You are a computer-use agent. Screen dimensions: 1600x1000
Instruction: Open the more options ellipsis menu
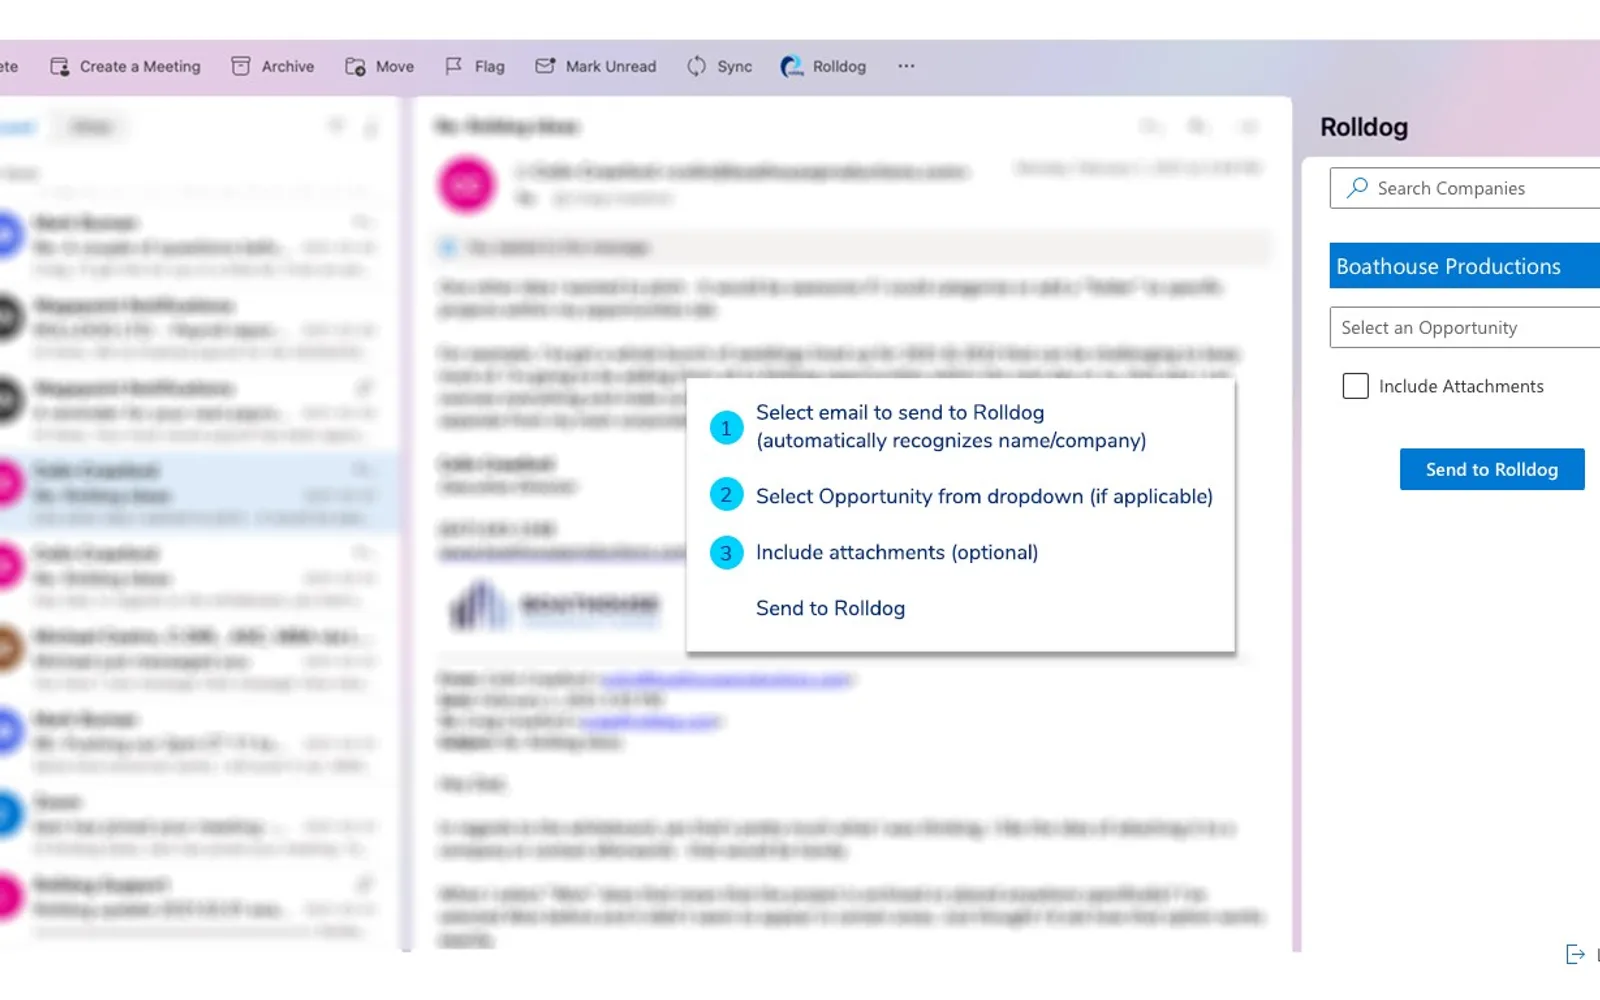click(906, 66)
